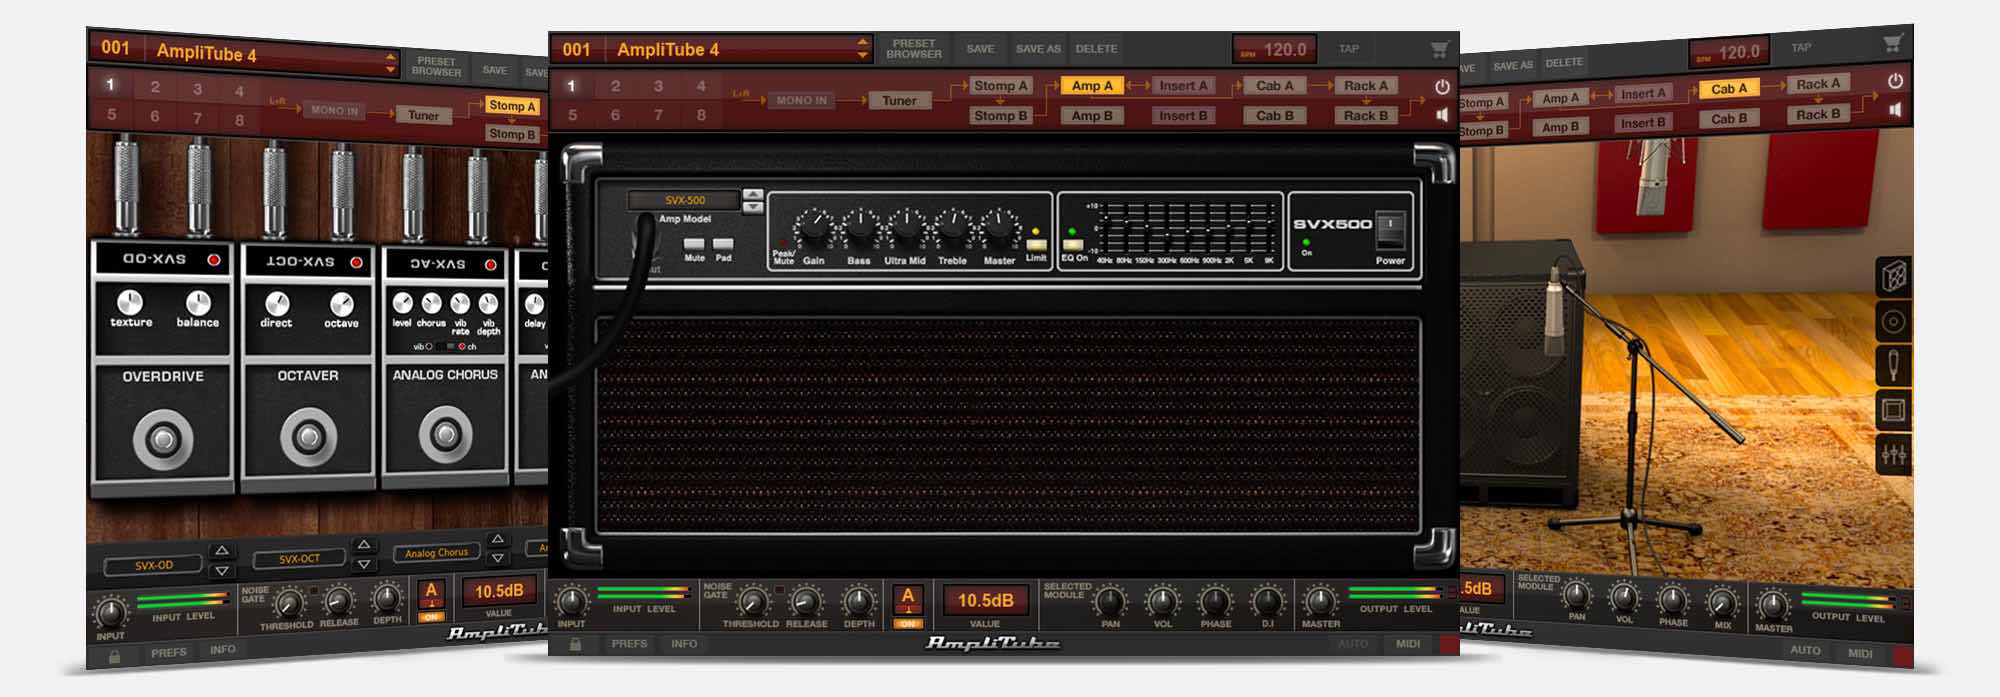Image resolution: width=2000 pixels, height=697 pixels.
Task: Open the mixer sliders icon in cab sidebar
Action: [1893, 455]
